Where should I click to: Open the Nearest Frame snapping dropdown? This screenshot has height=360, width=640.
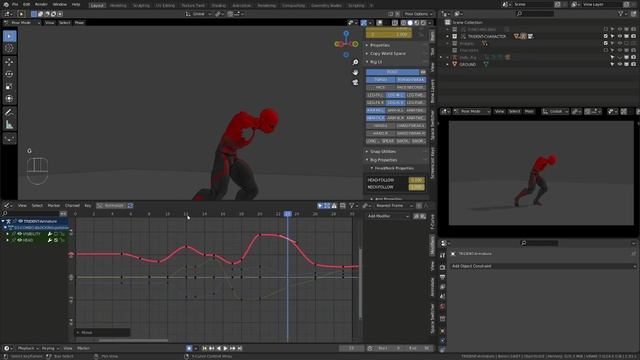point(394,206)
